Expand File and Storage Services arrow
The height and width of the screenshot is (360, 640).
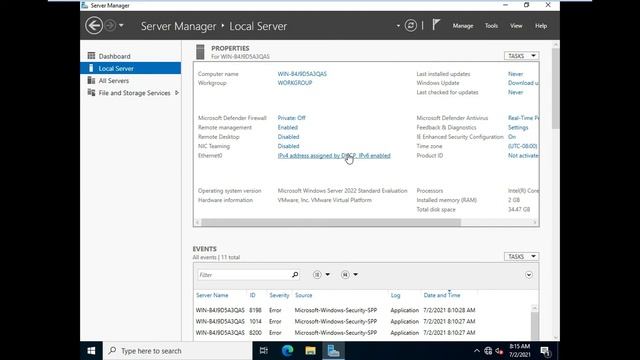pos(177,93)
